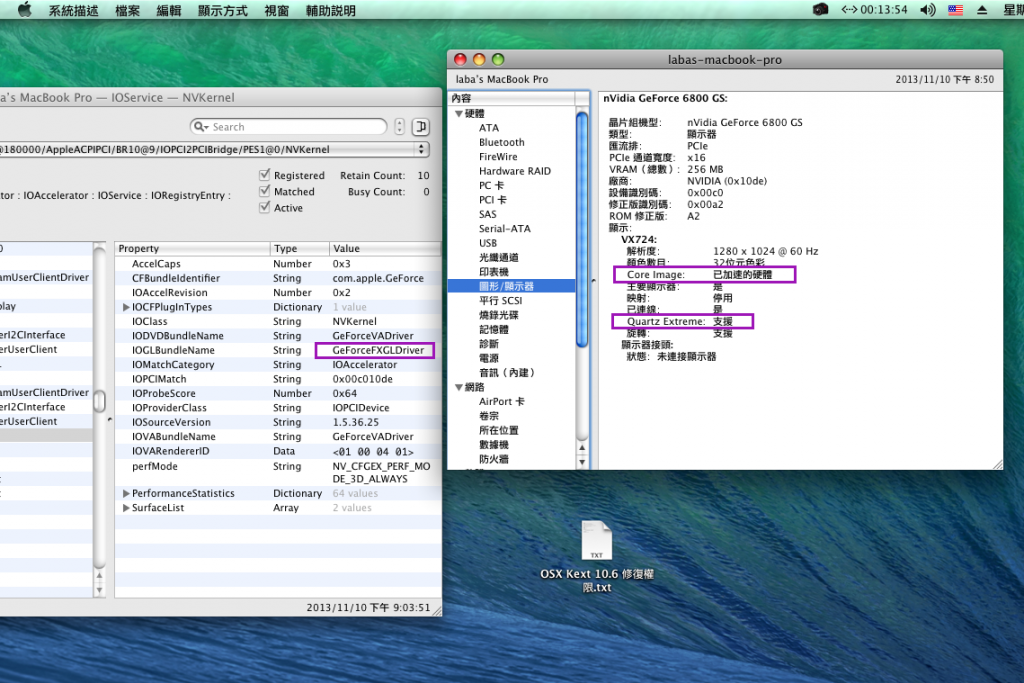This screenshot has width=1024, height=683.
Task: Collapse the 網路 section in sidebar
Action: 458,387
